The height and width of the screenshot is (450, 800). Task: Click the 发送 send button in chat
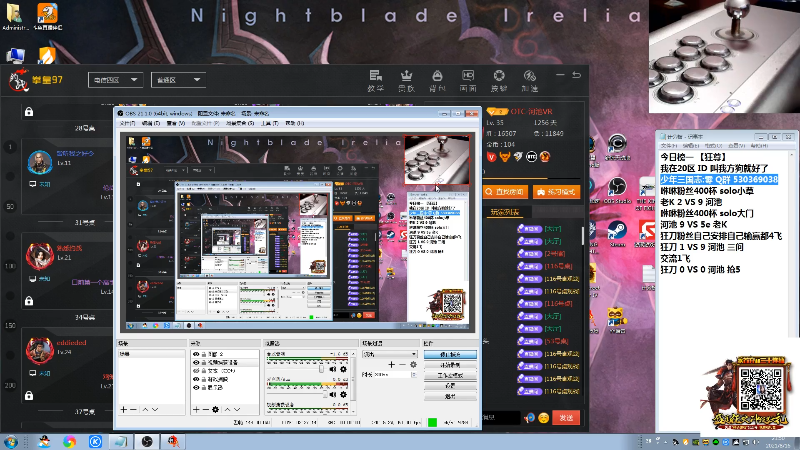(x=566, y=418)
